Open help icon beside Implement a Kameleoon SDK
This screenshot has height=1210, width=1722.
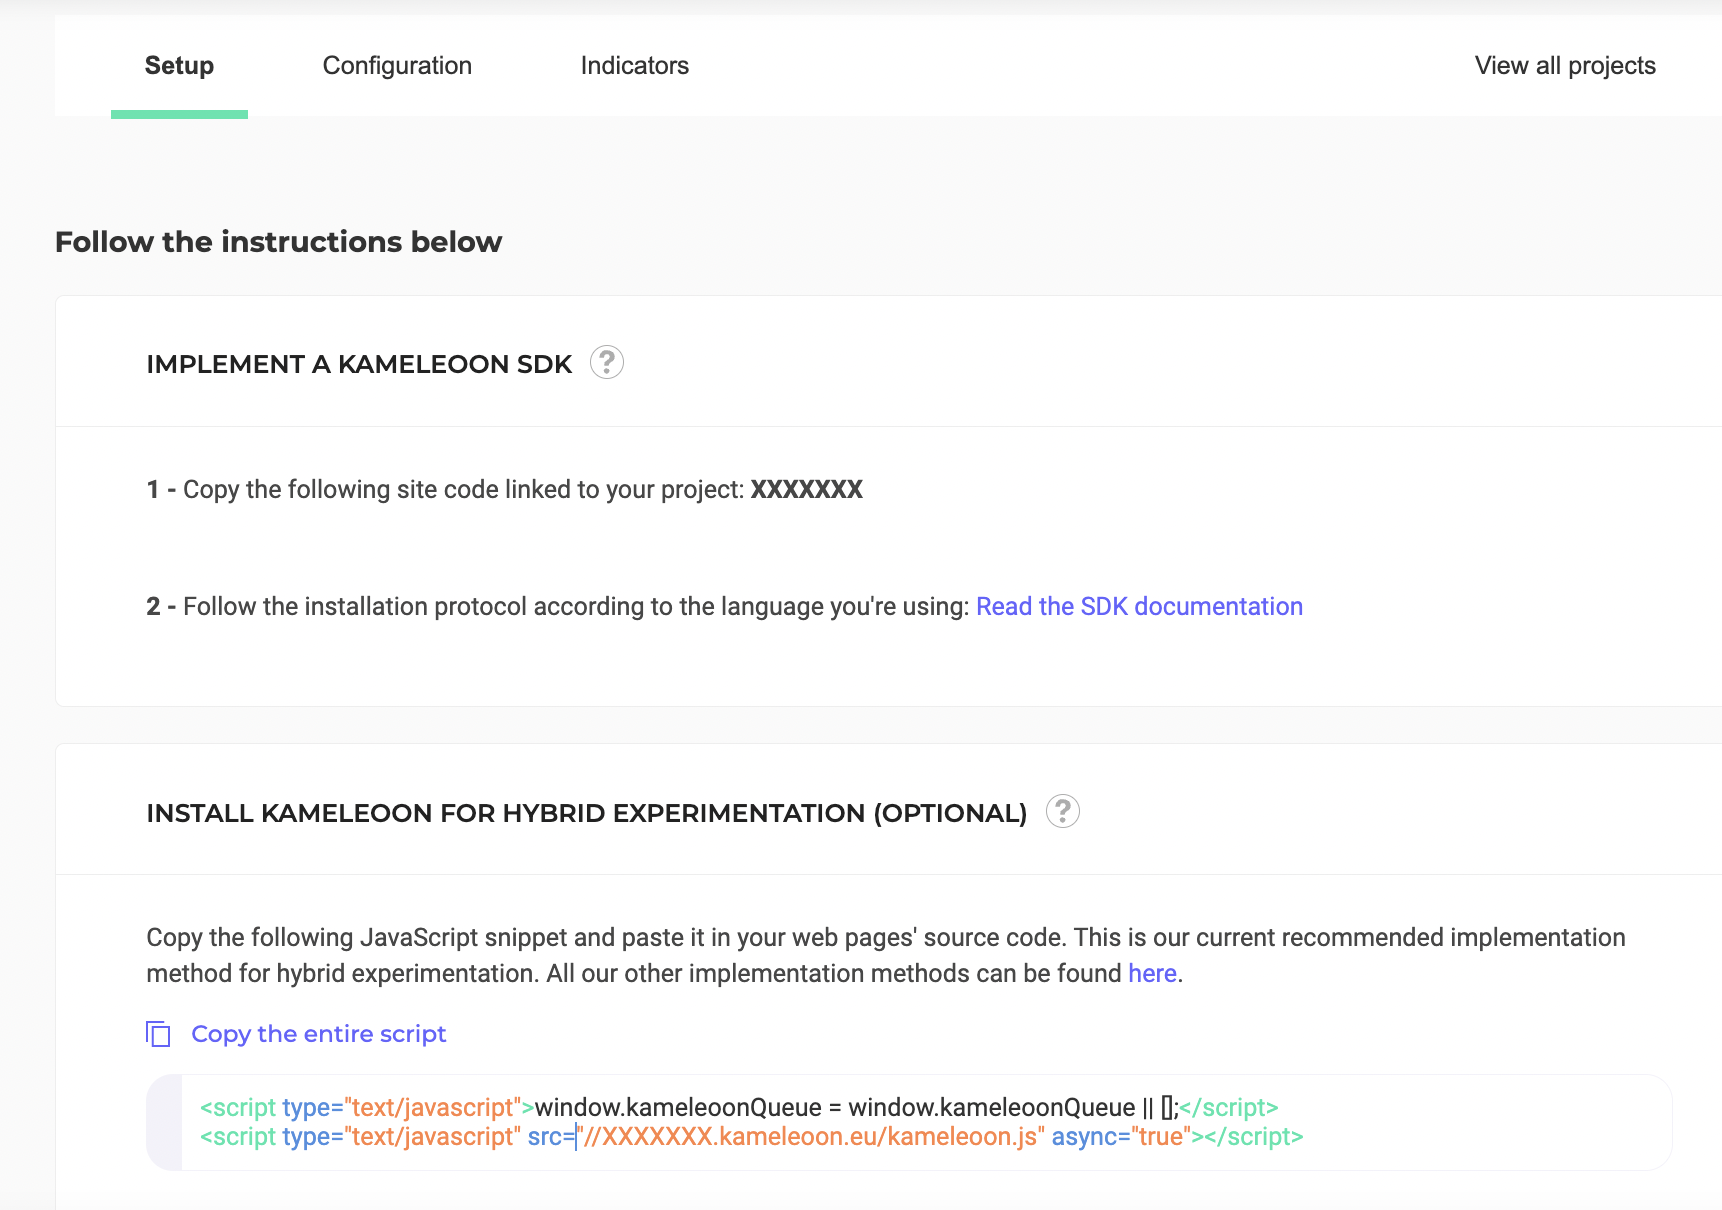[607, 363]
